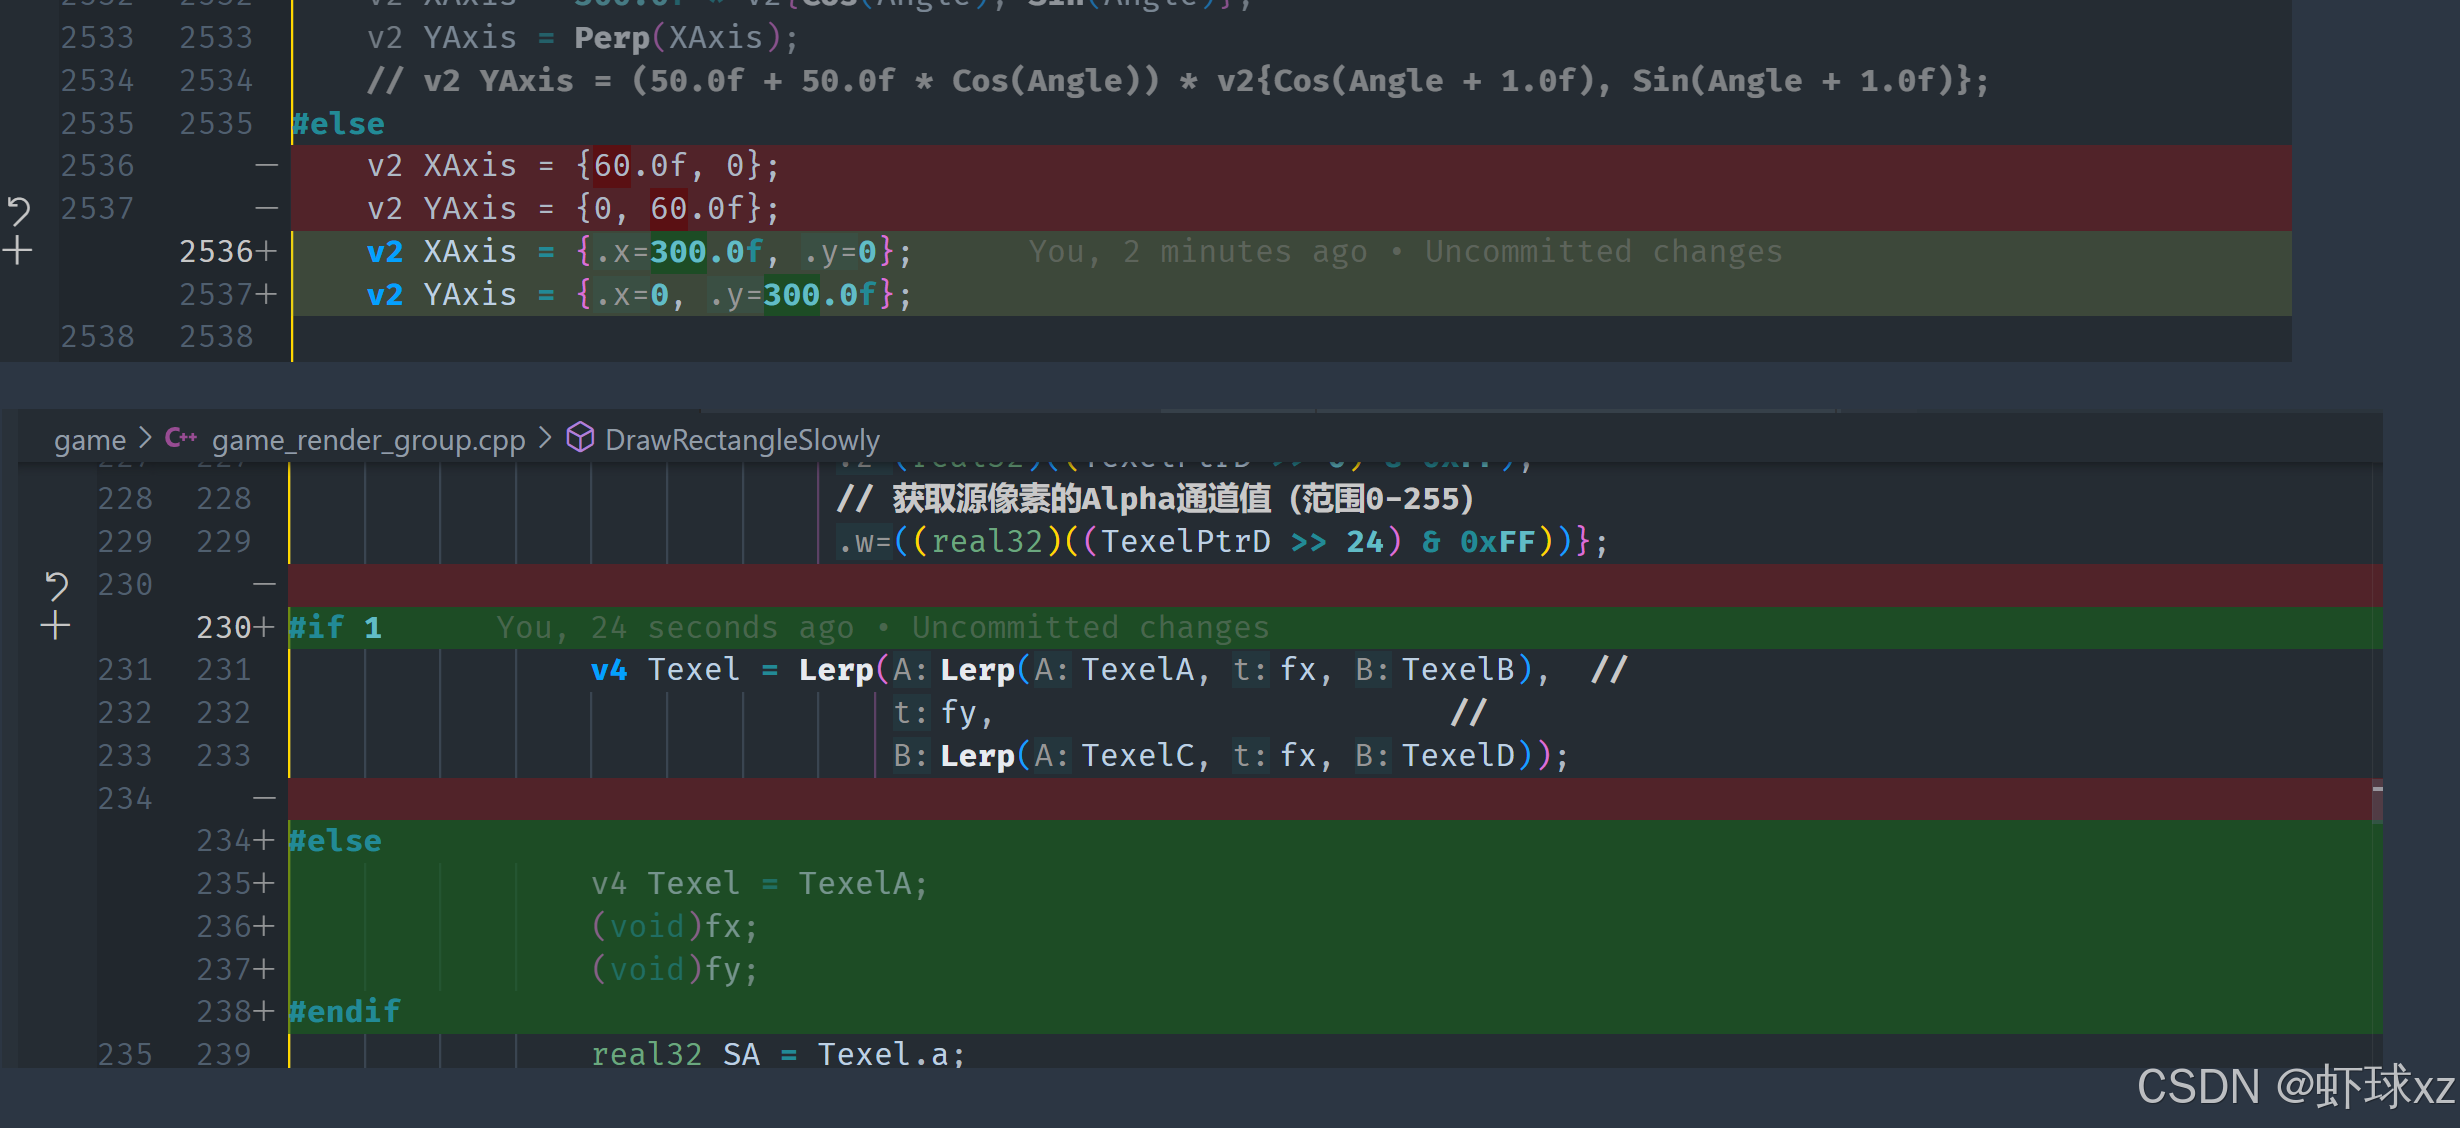Click 'real32 SA = Texel.a;' line
Image resolution: width=2460 pixels, height=1128 pixels.
778,1054
